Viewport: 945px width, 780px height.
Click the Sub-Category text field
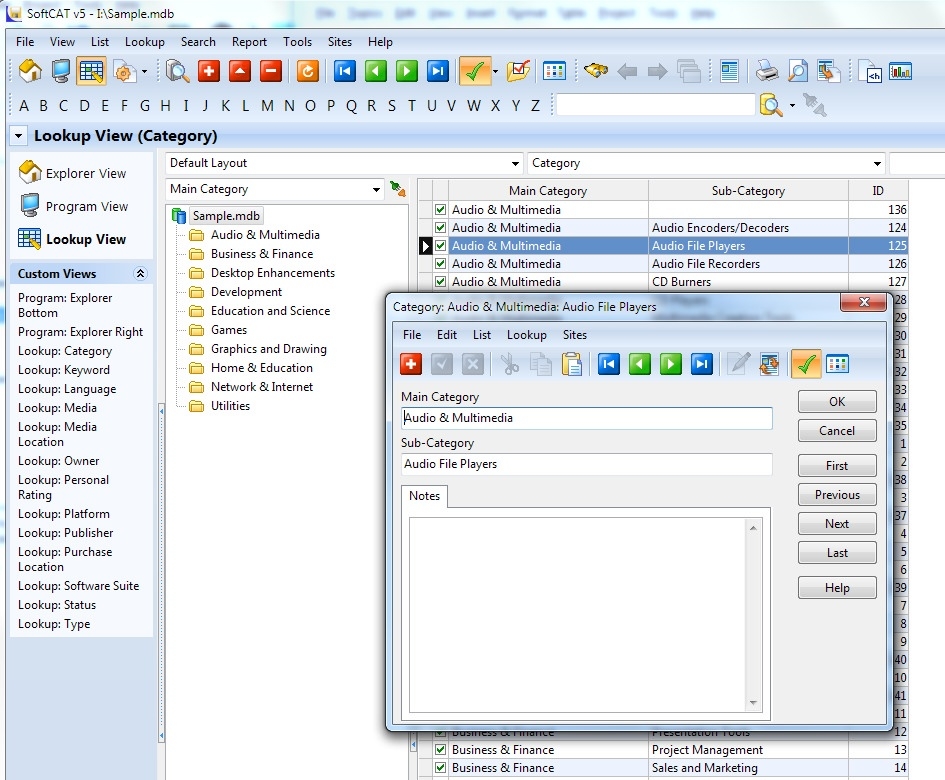click(x=586, y=464)
